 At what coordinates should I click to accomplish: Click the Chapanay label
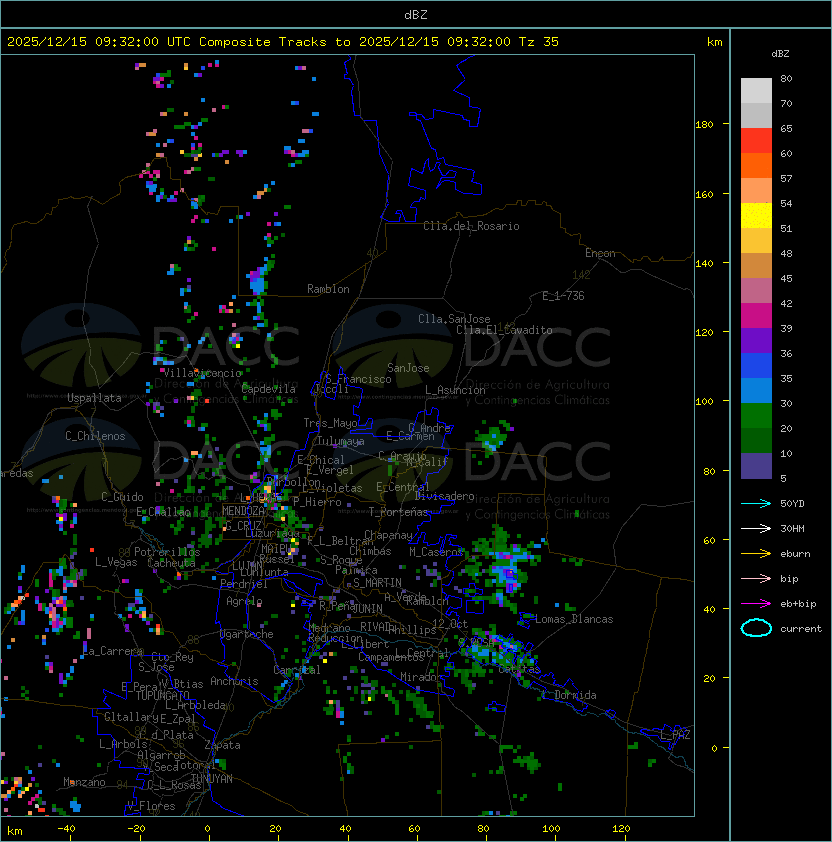pos(388,535)
